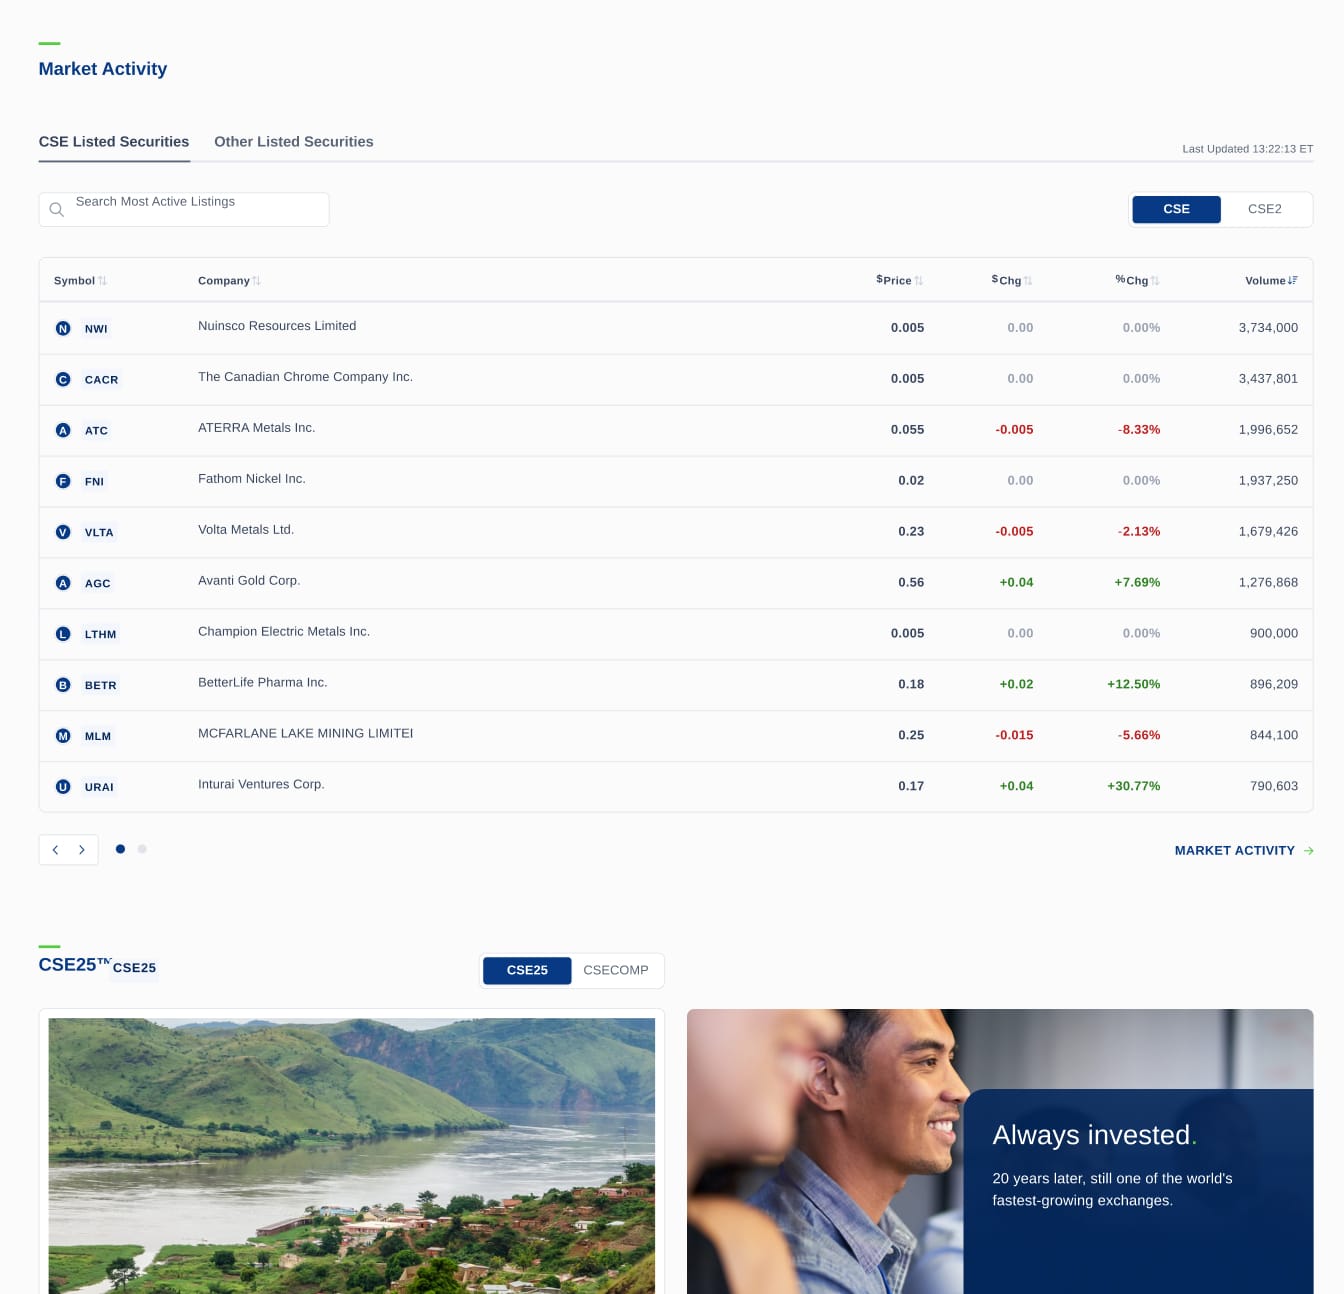
Task: Click the URAI symbol text
Action: (x=99, y=788)
